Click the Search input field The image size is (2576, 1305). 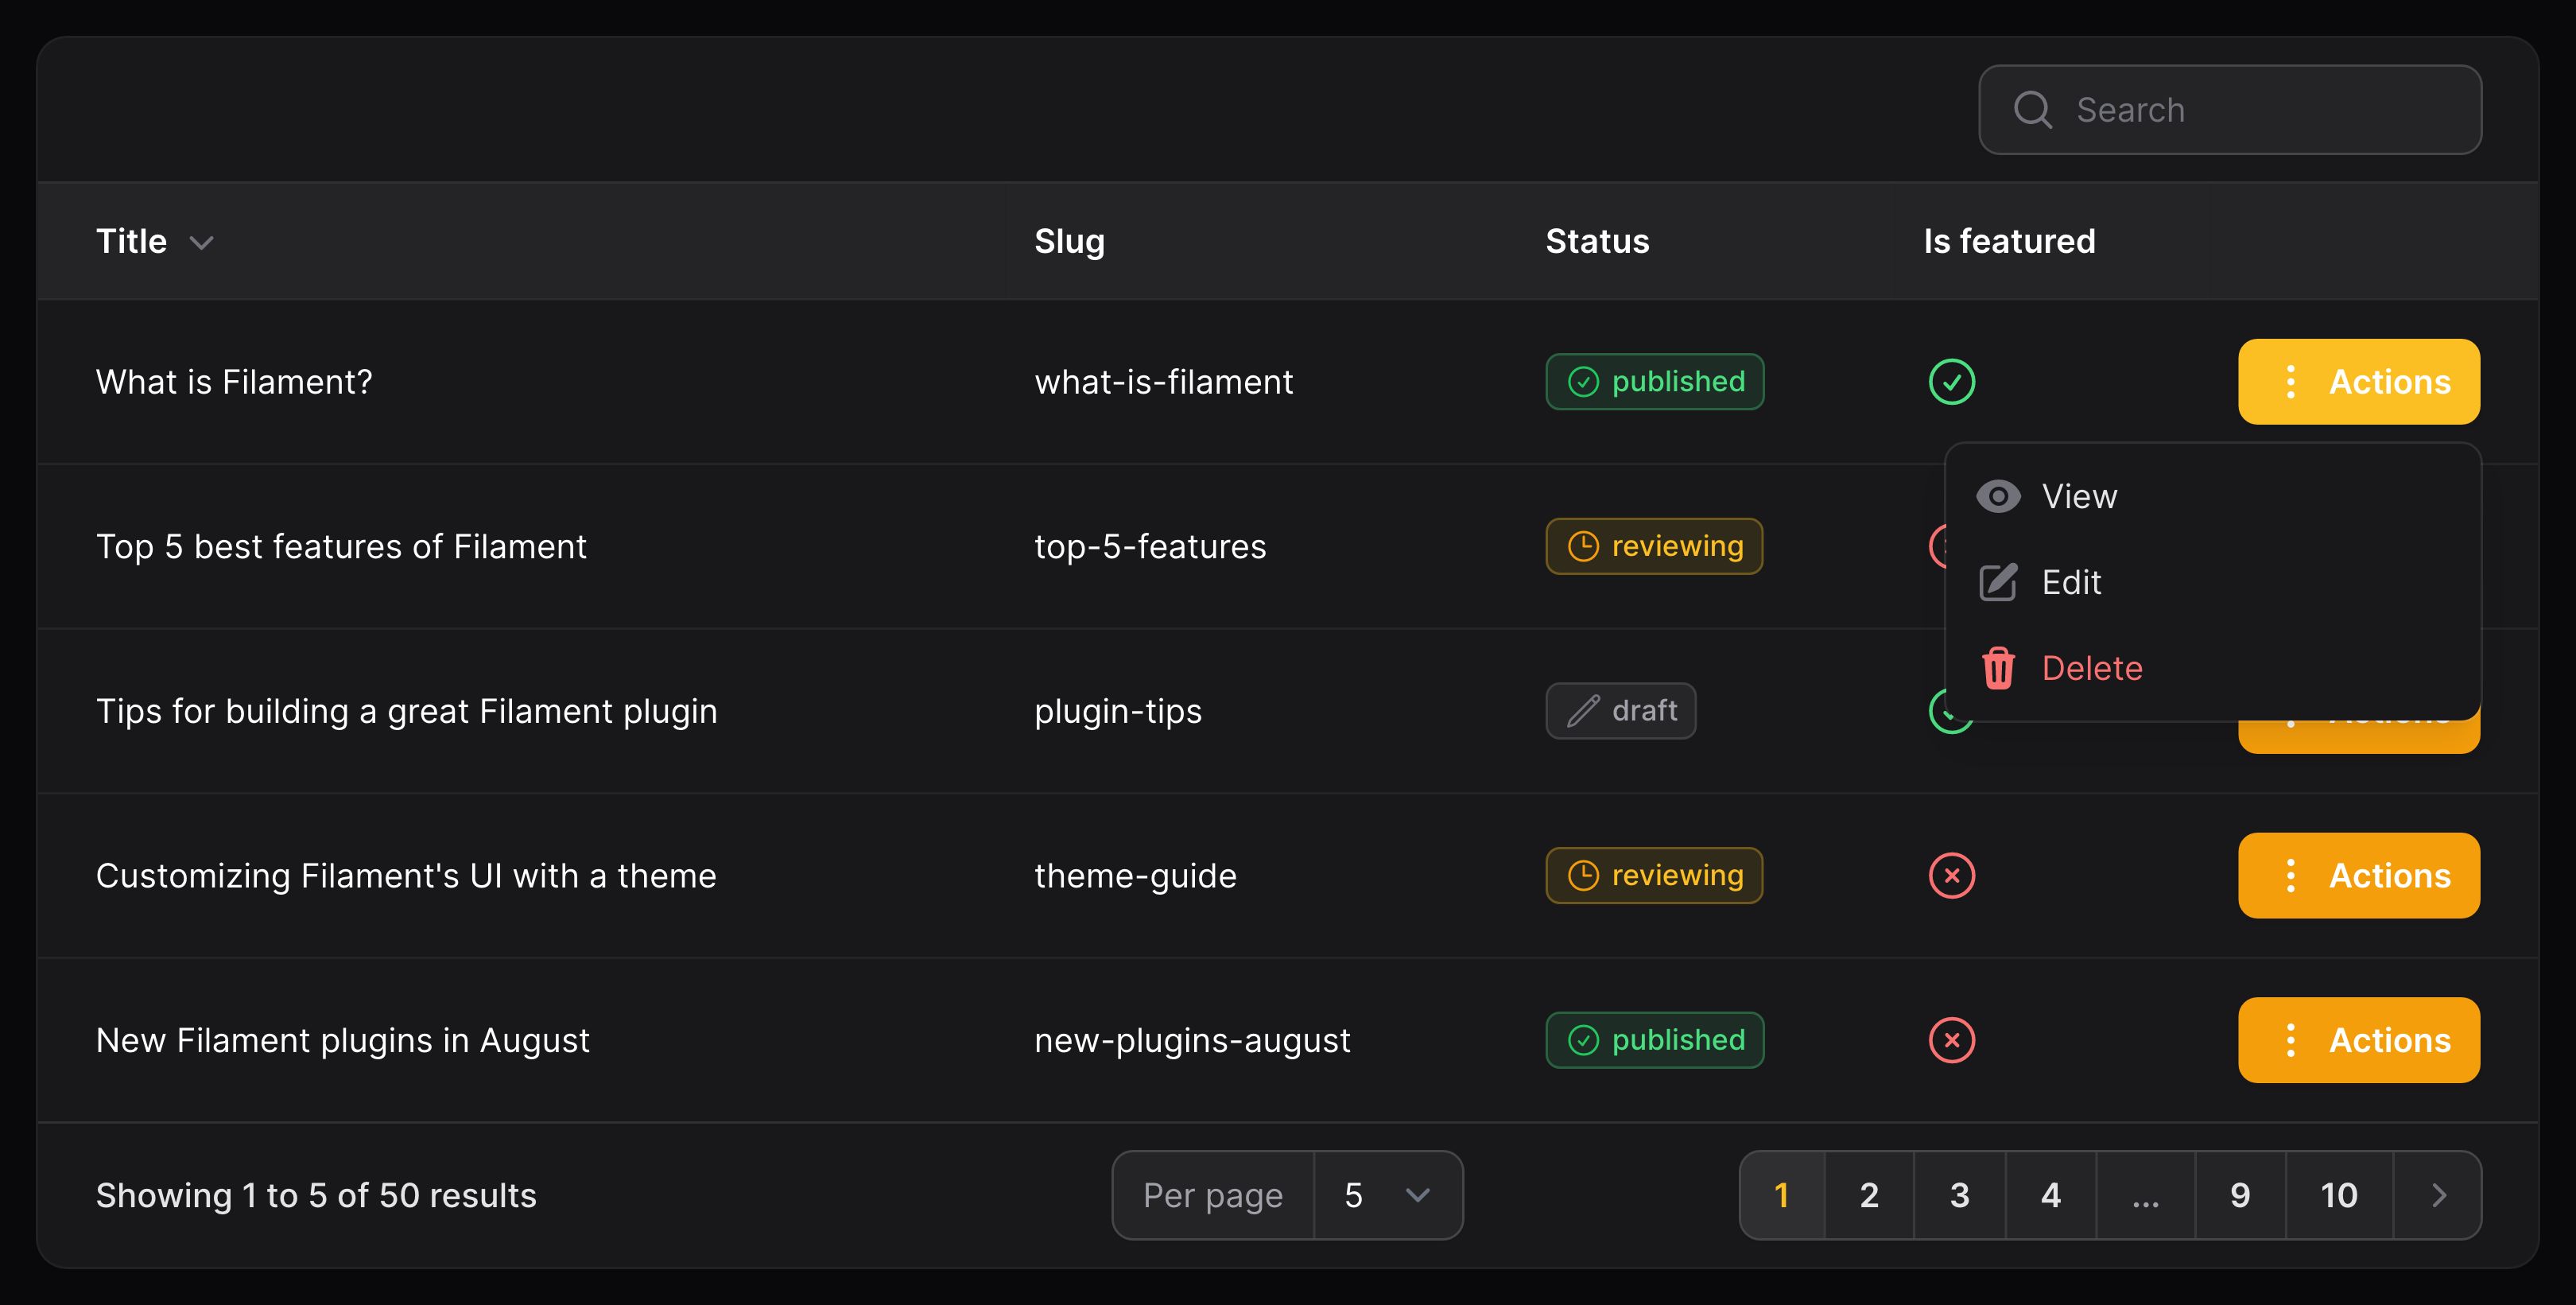pos(2229,110)
